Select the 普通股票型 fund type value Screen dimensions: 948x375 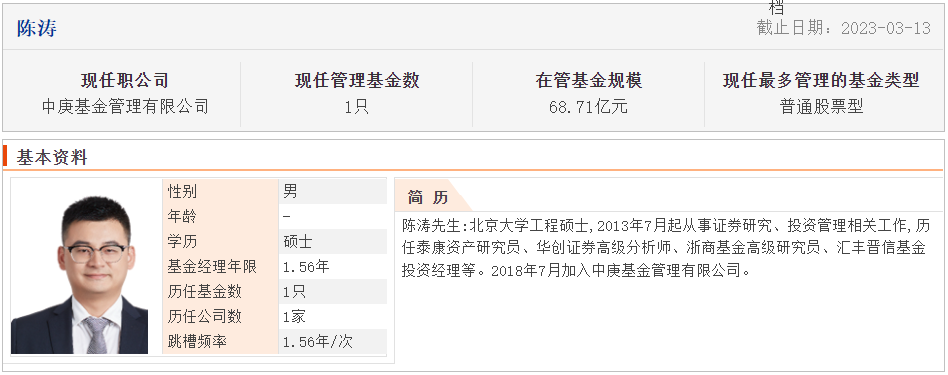(821, 107)
